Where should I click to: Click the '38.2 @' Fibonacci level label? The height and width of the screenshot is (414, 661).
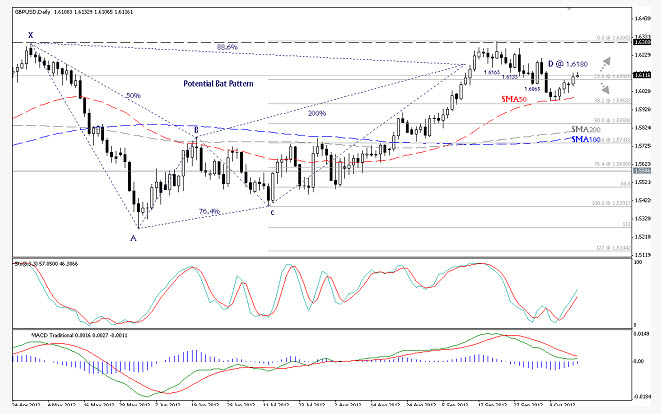tap(613, 101)
